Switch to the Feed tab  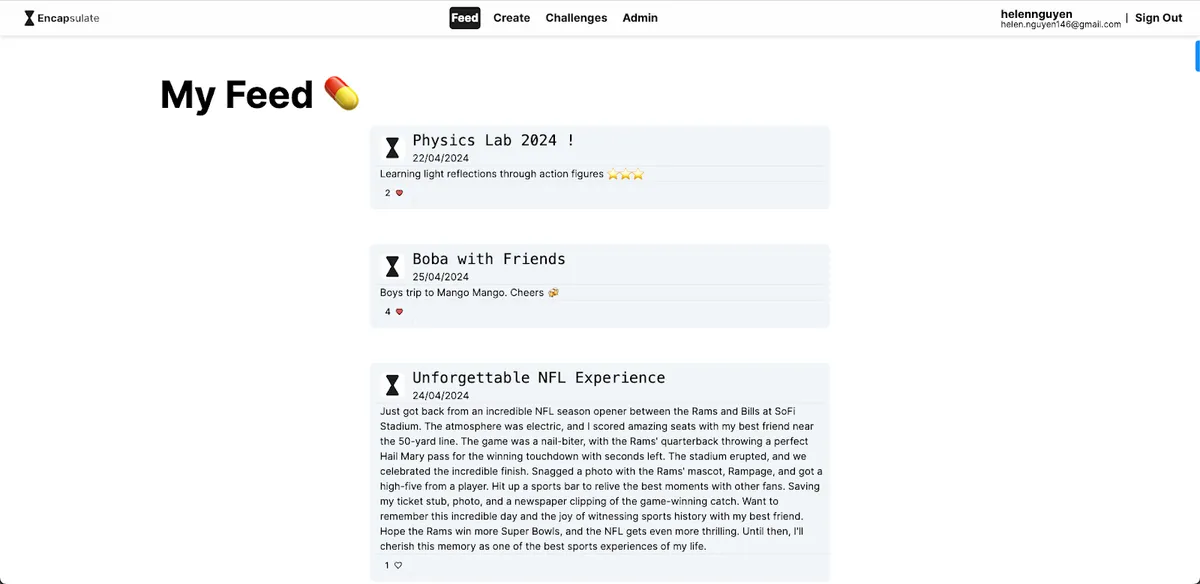464,17
